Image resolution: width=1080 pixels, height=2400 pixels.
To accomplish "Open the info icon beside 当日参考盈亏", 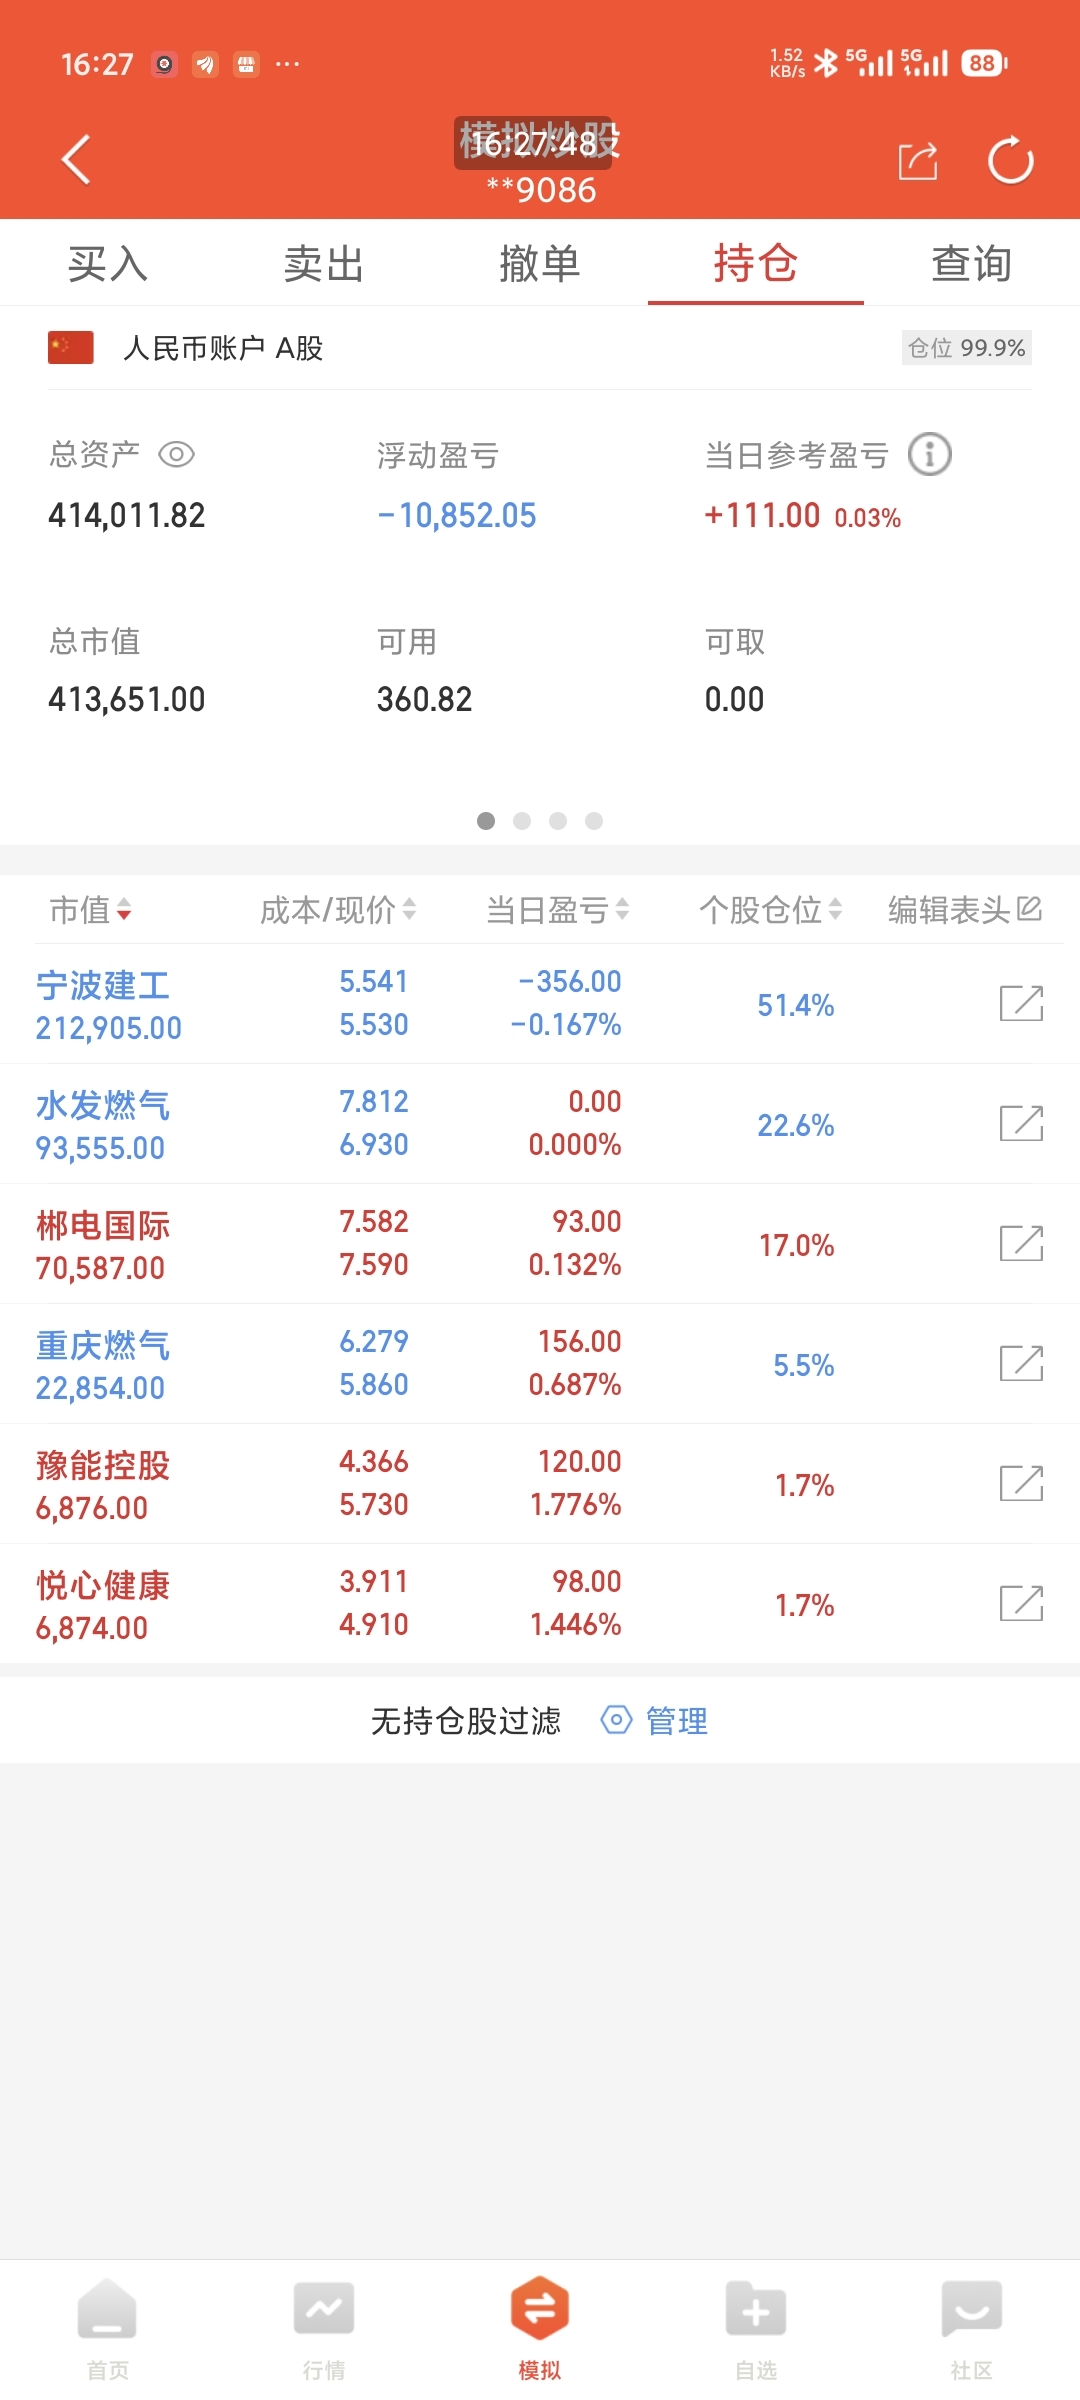I will [x=929, y=455].
